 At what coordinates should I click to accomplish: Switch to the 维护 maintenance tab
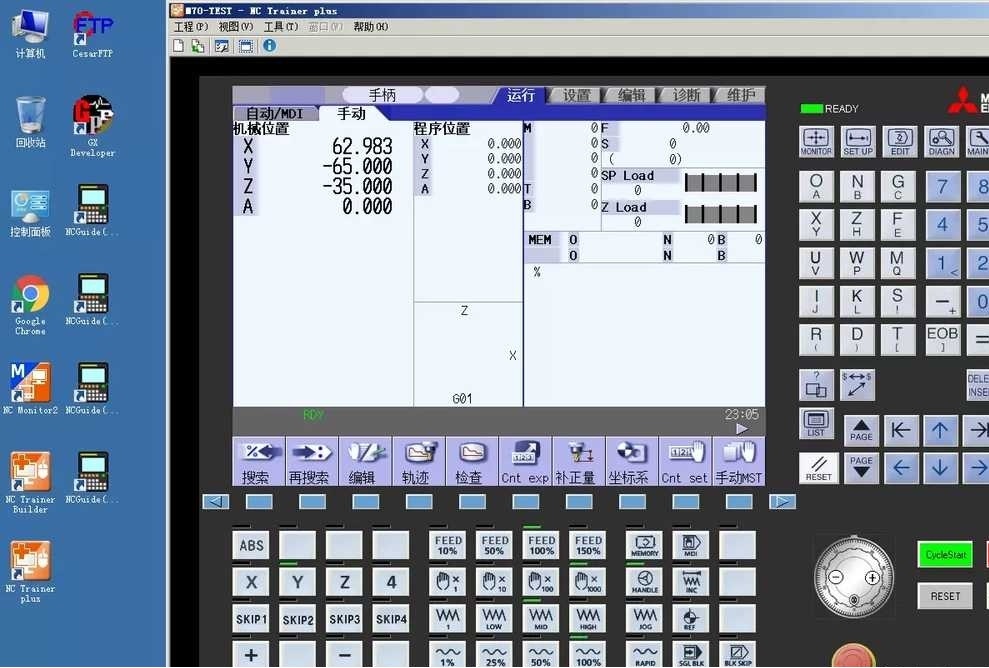point(740,95)
